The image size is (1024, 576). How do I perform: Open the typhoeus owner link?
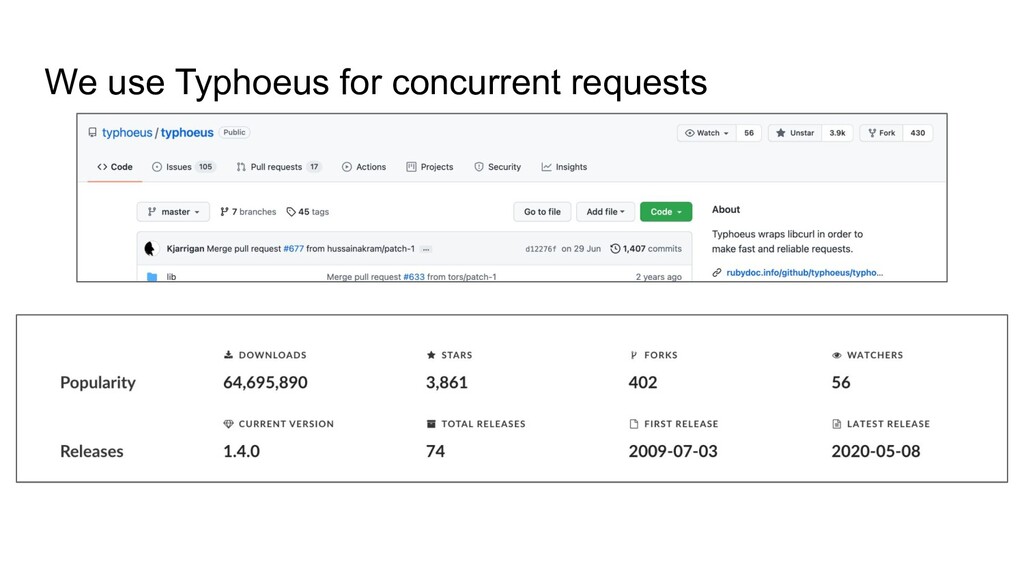tap(127, 133)
